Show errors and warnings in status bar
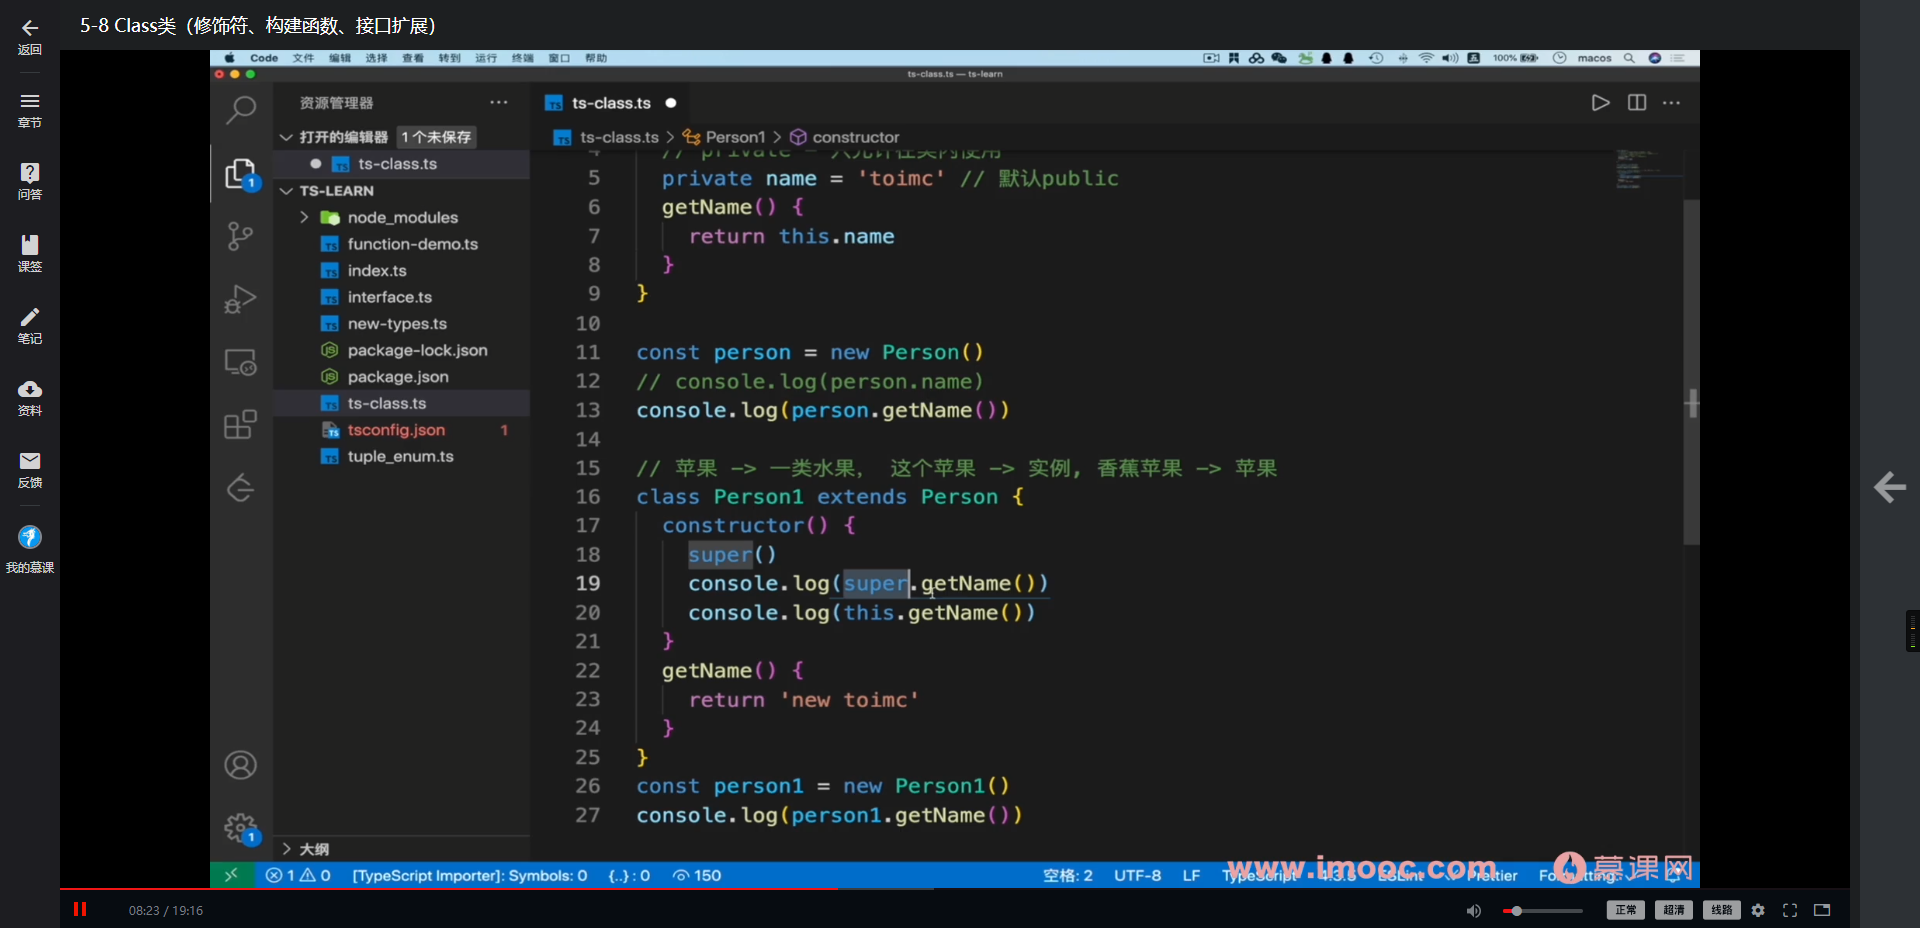 coord(298,875)
